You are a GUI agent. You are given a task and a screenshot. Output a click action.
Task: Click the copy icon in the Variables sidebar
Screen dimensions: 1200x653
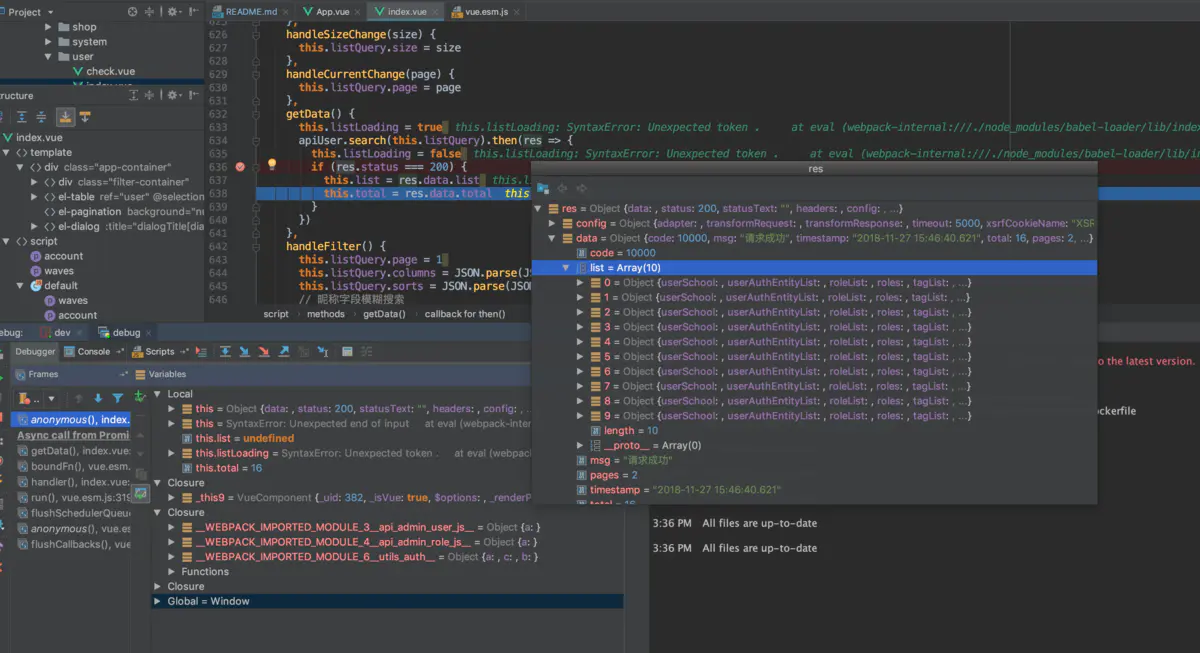tap(141, 472)
